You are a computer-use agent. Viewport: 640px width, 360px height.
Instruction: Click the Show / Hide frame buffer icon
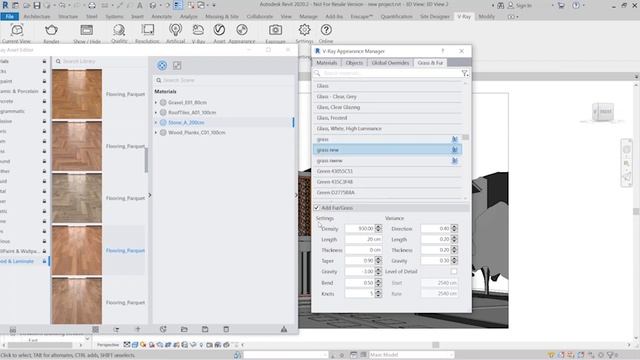(x=87, y=31)
